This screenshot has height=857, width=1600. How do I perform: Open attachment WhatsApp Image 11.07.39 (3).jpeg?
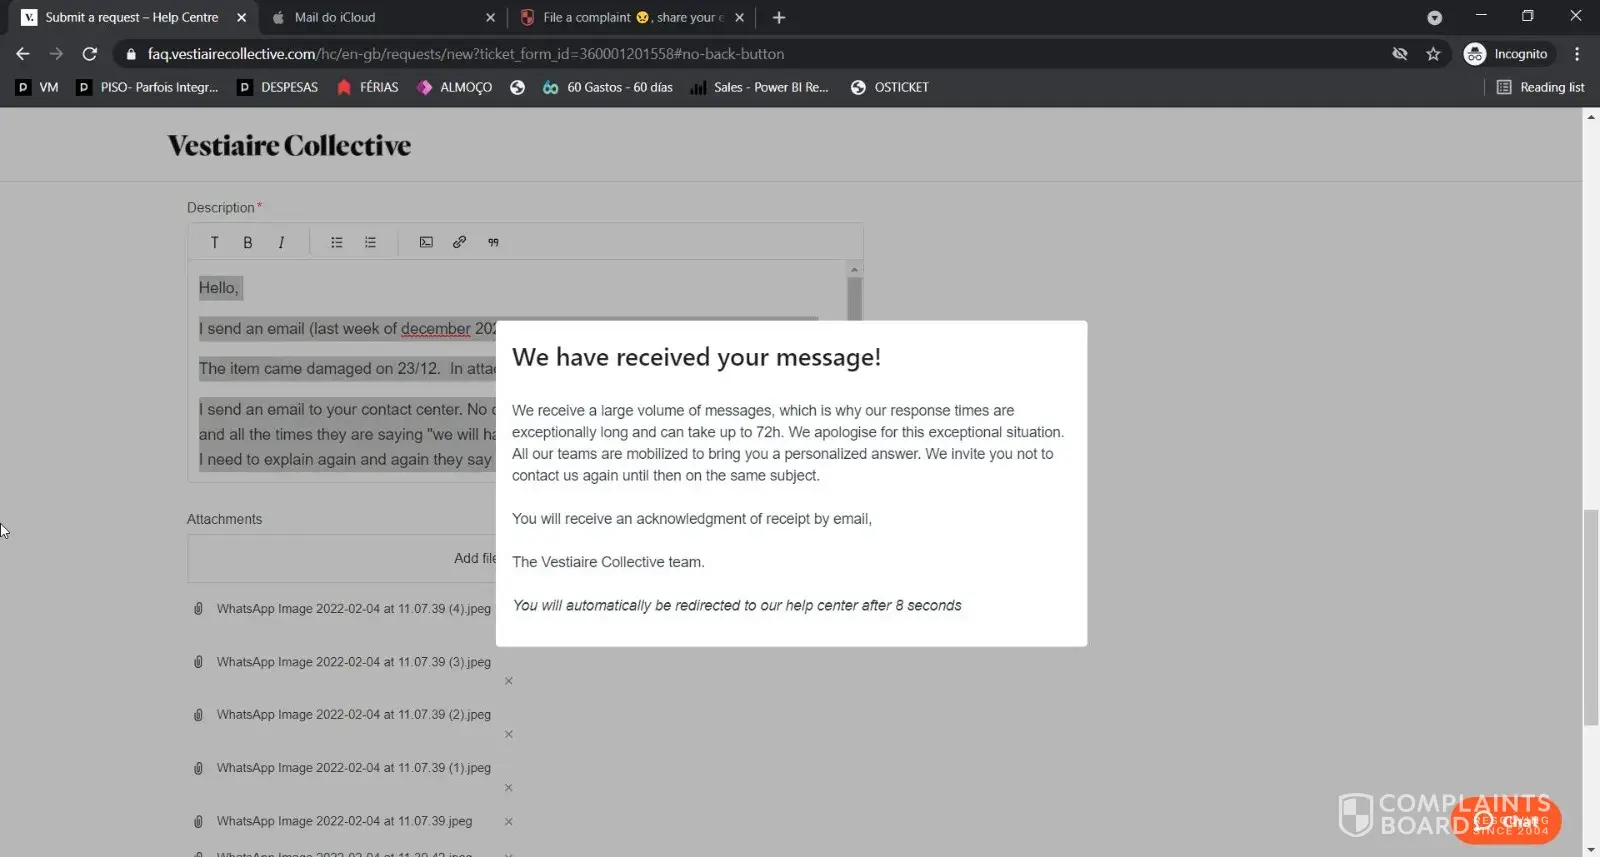[354, 662]
